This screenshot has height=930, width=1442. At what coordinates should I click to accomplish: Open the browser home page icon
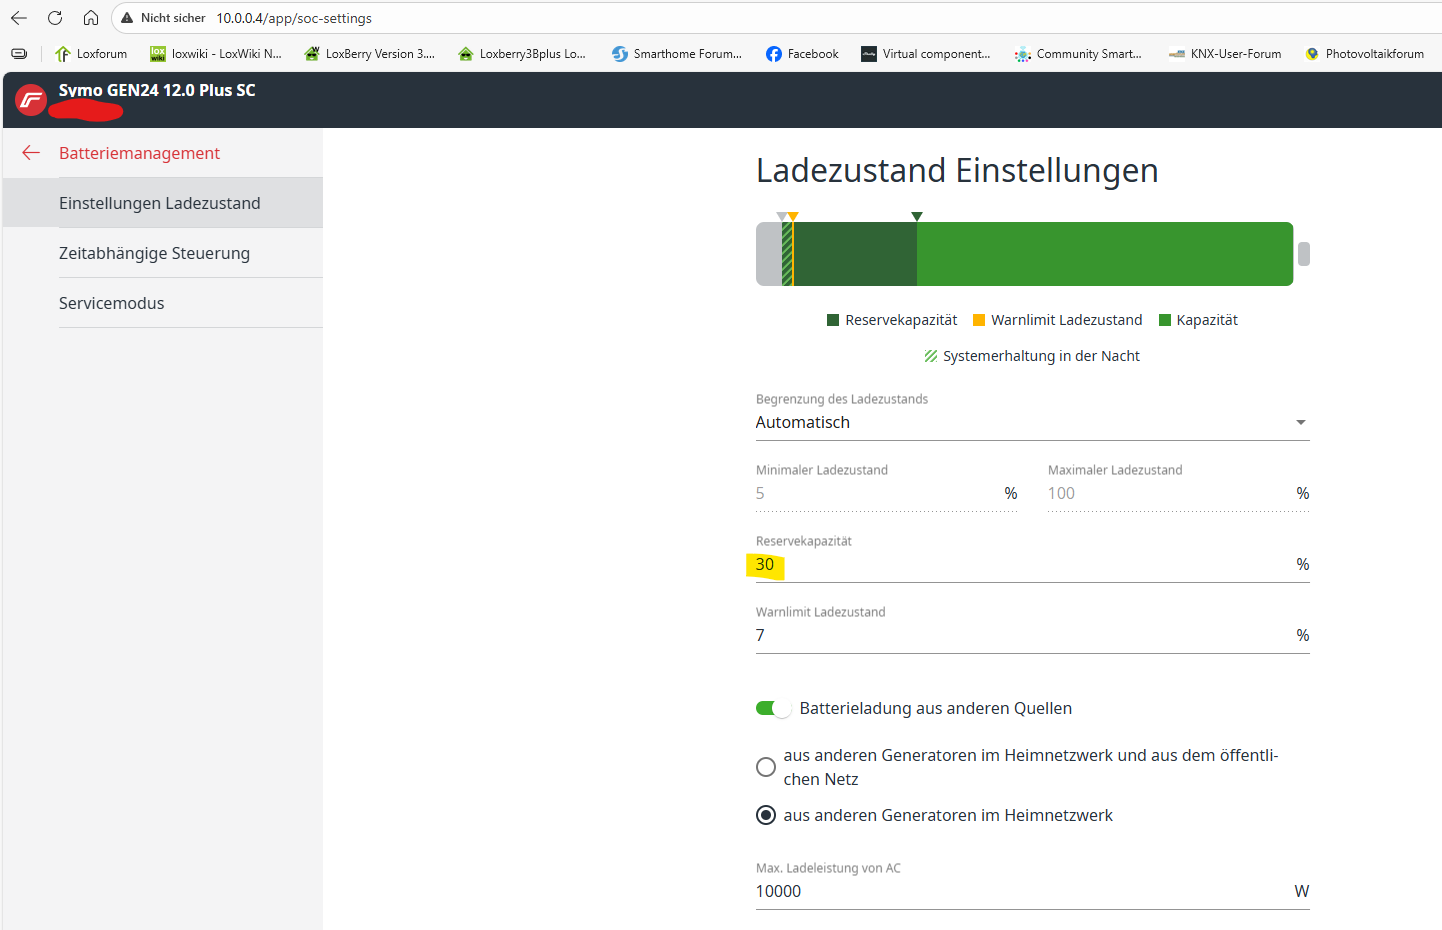click(91, 18)
